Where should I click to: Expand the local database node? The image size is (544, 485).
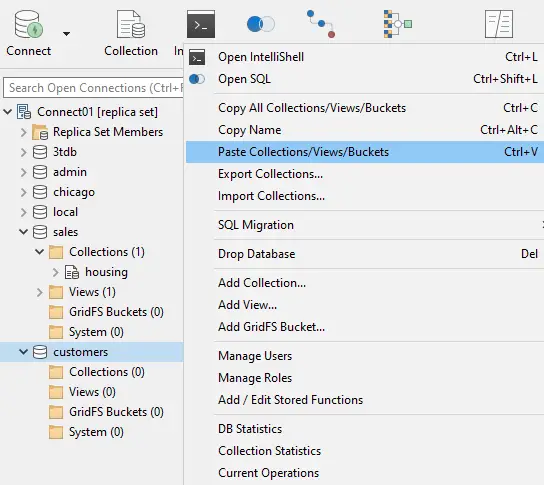[x=23, y=212]
